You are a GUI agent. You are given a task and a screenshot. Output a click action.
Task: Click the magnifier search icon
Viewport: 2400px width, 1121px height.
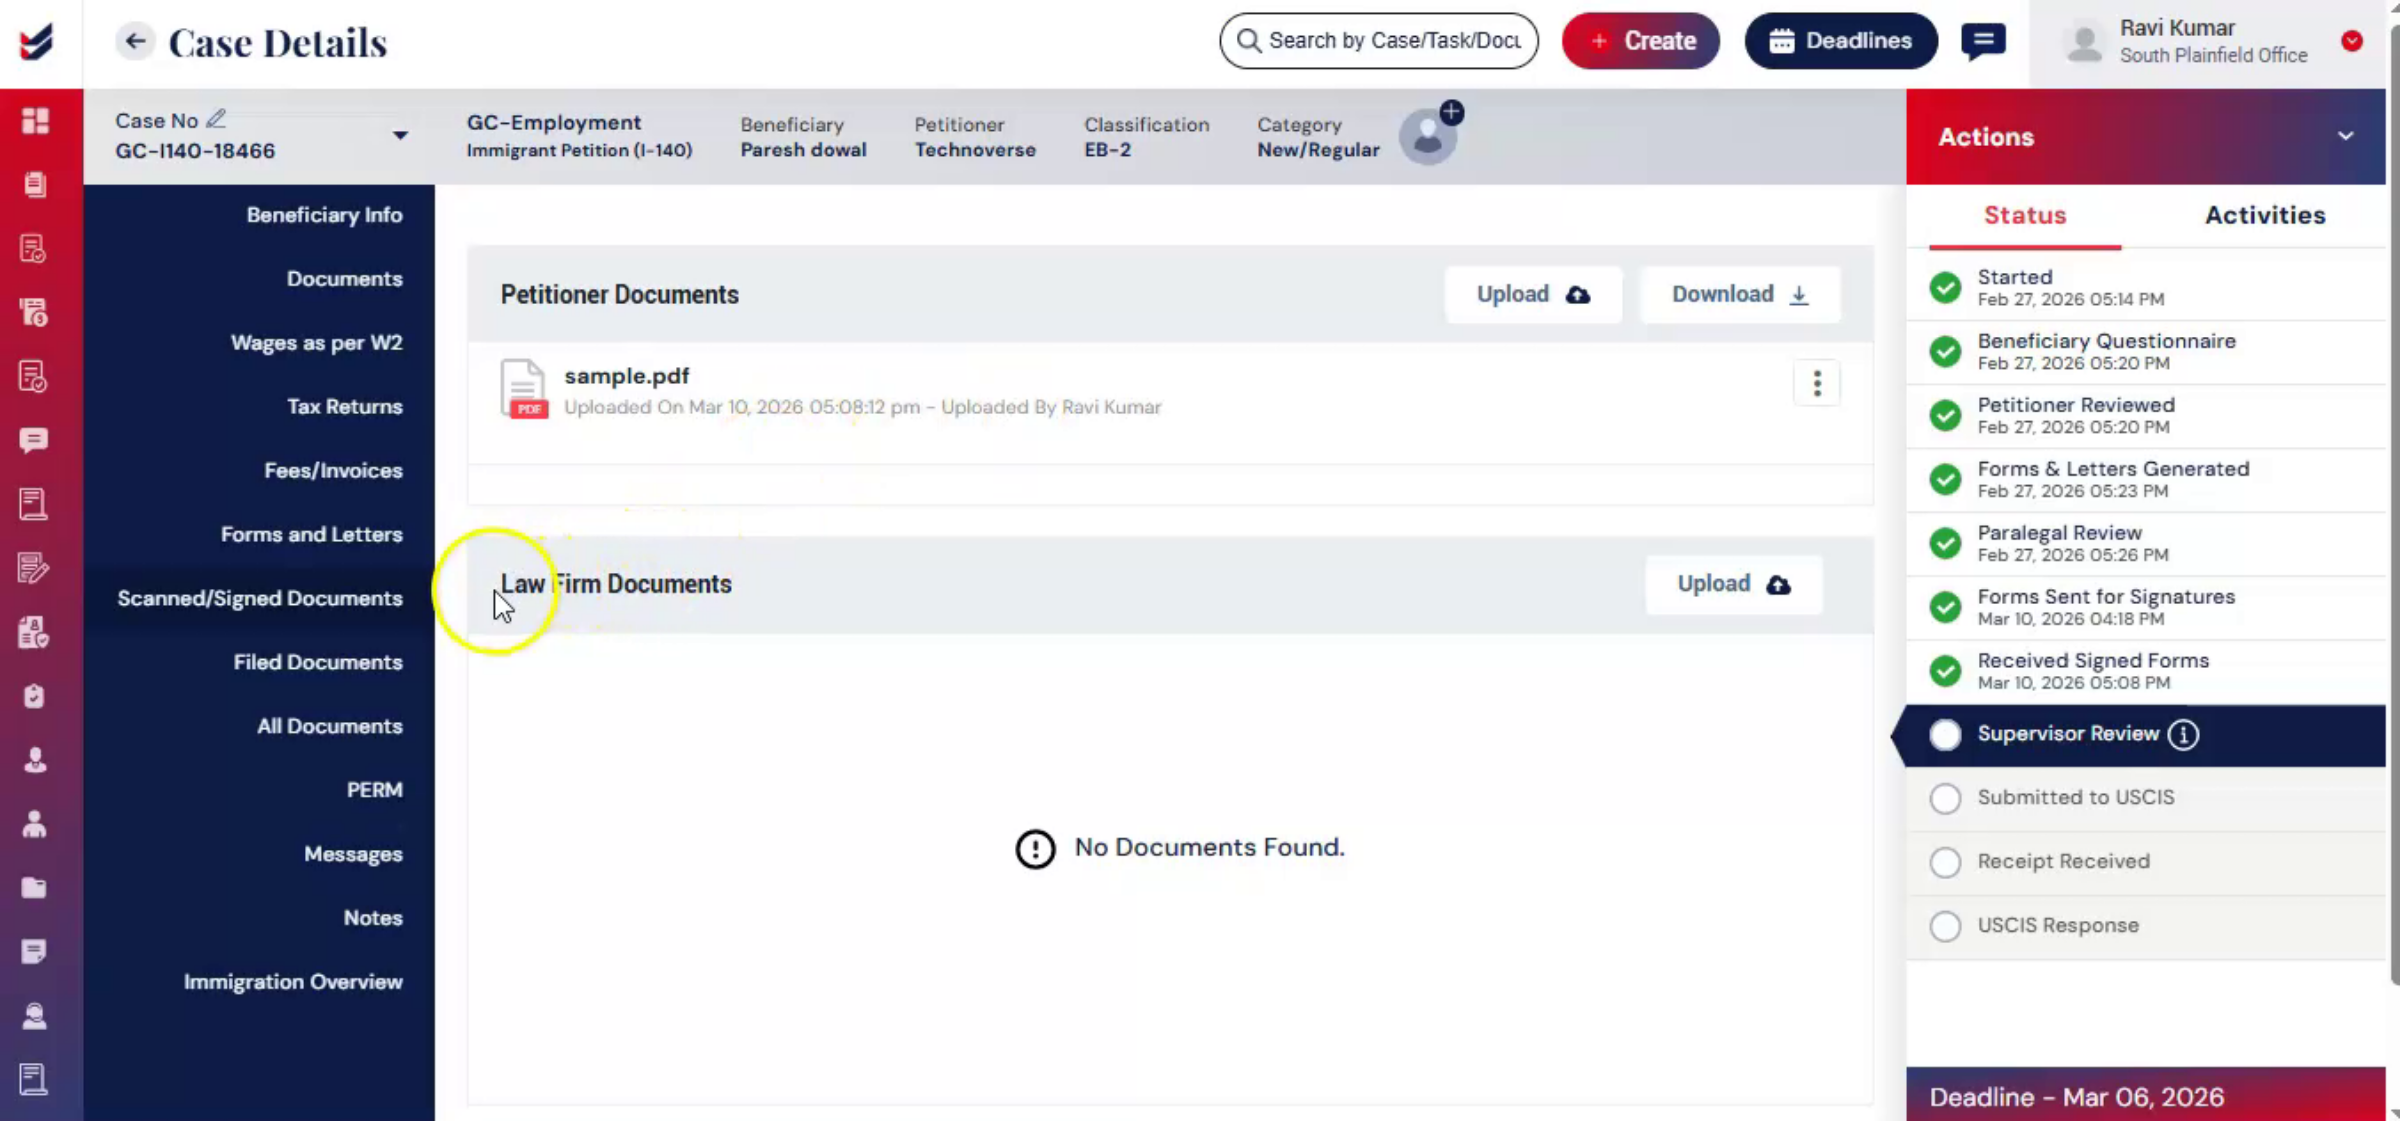click(x=1249, y=41)
